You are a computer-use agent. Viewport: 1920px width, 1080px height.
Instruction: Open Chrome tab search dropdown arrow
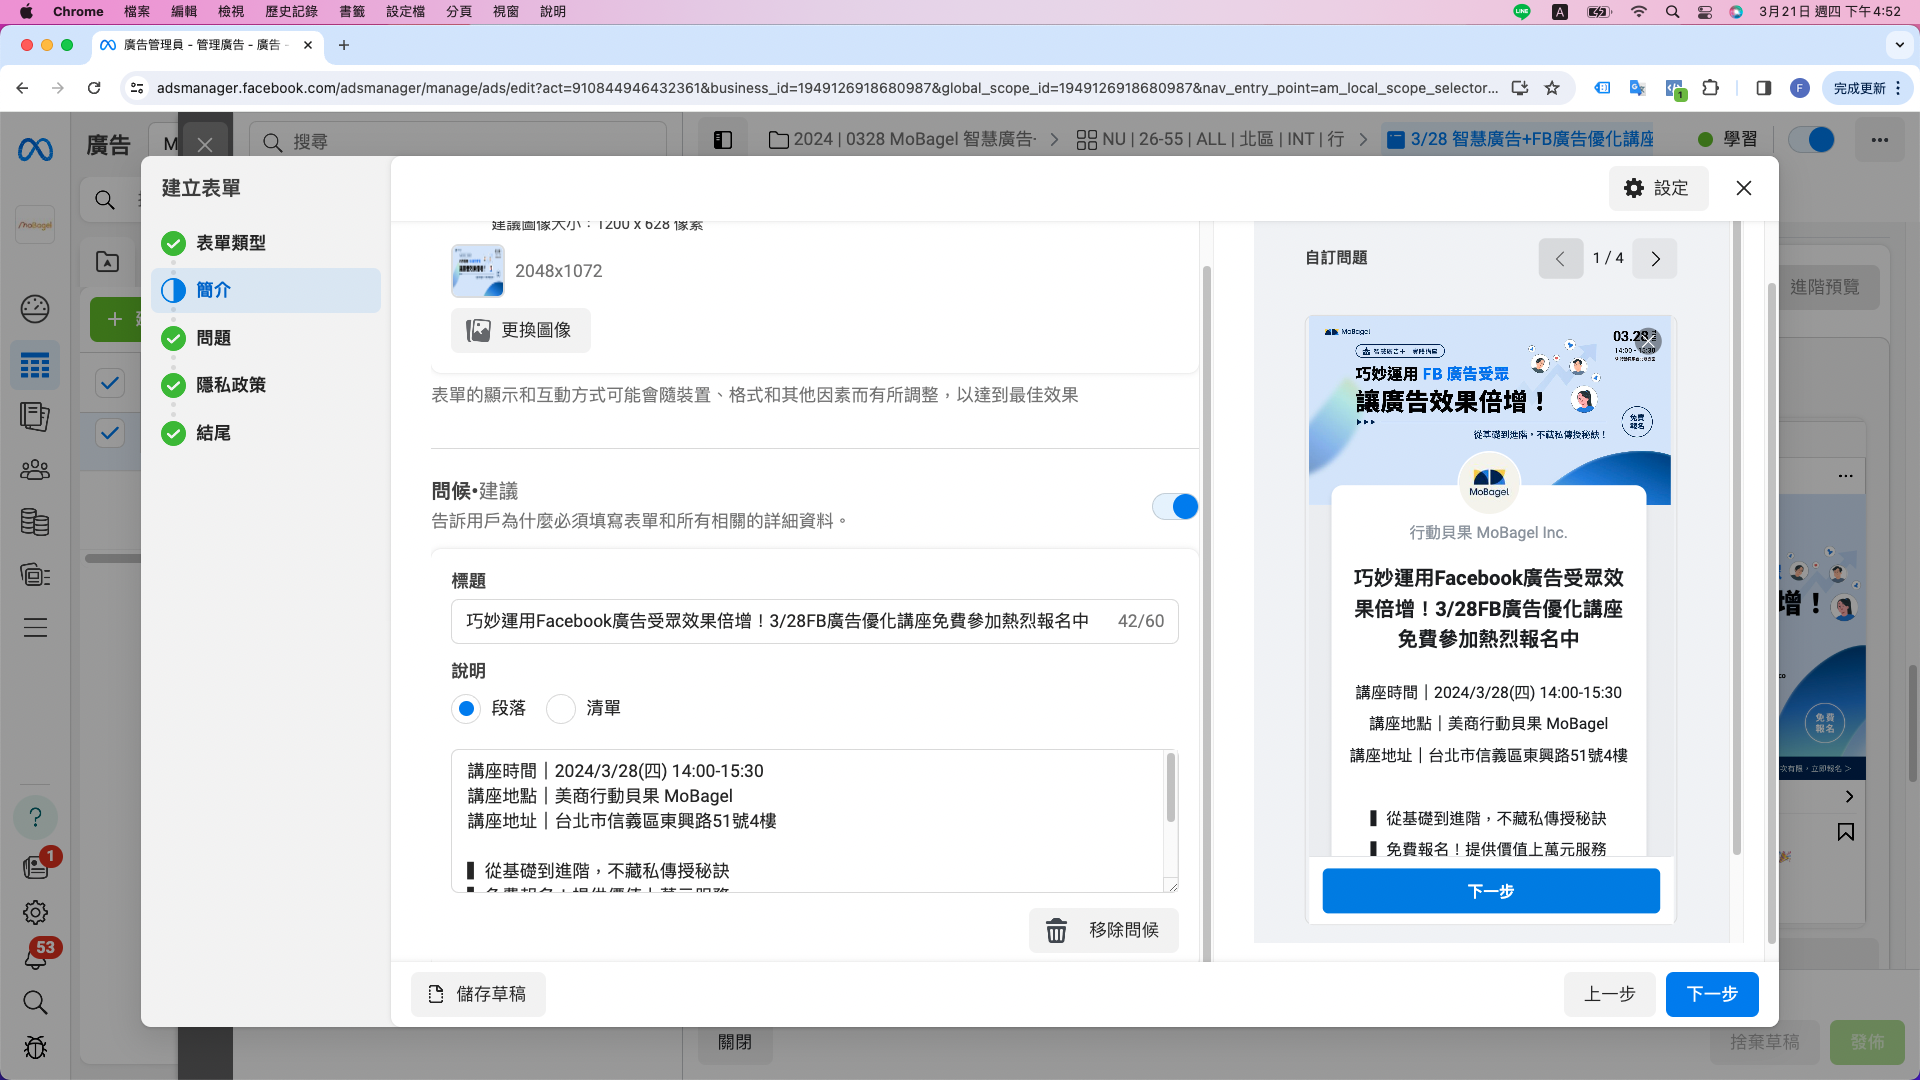click(1899, 45)
